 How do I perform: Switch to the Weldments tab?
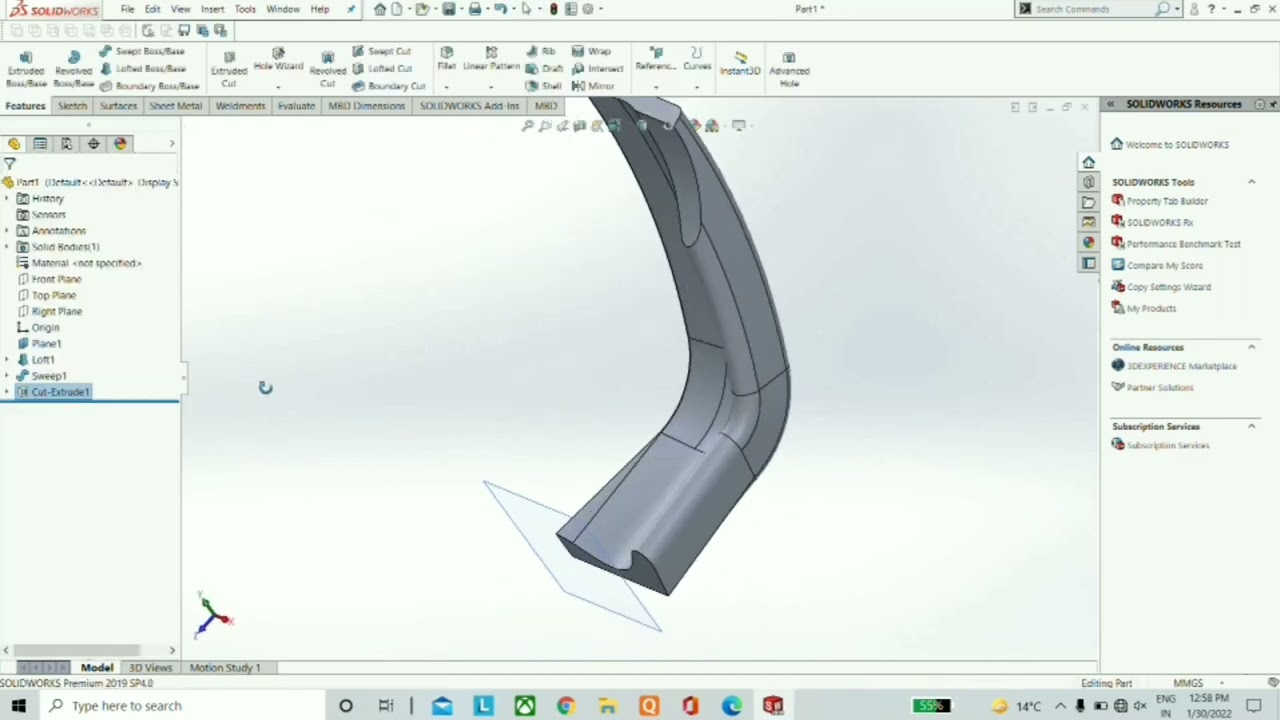pos(240,106)
